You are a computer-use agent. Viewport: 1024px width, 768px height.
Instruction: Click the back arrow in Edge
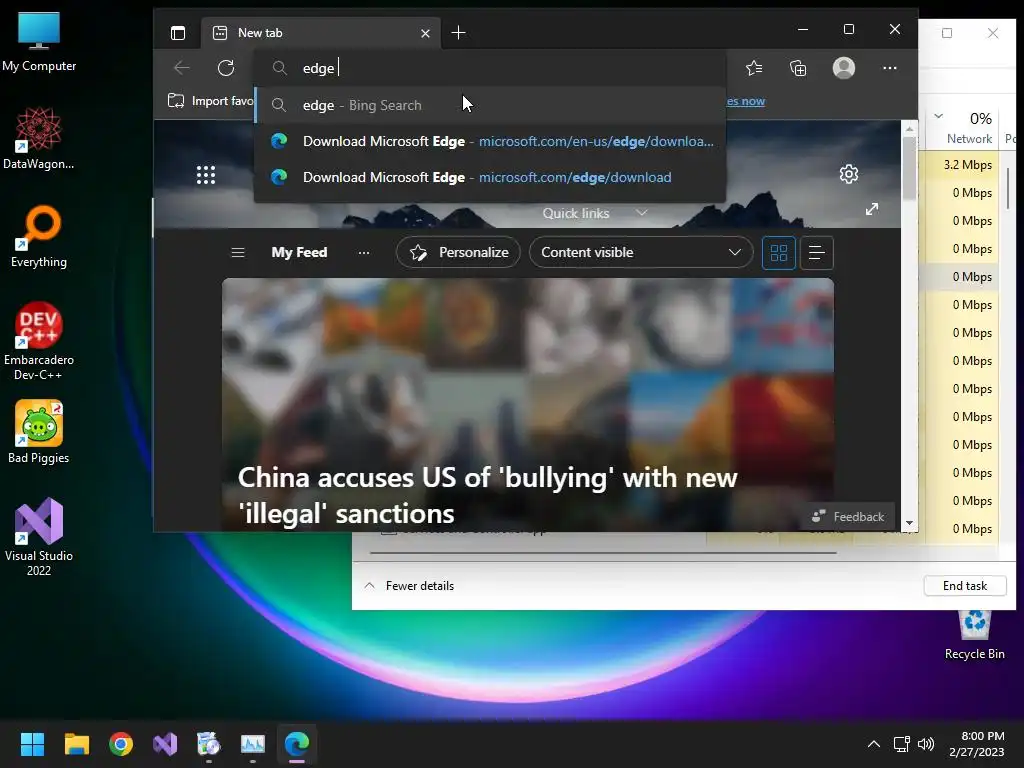182,68
